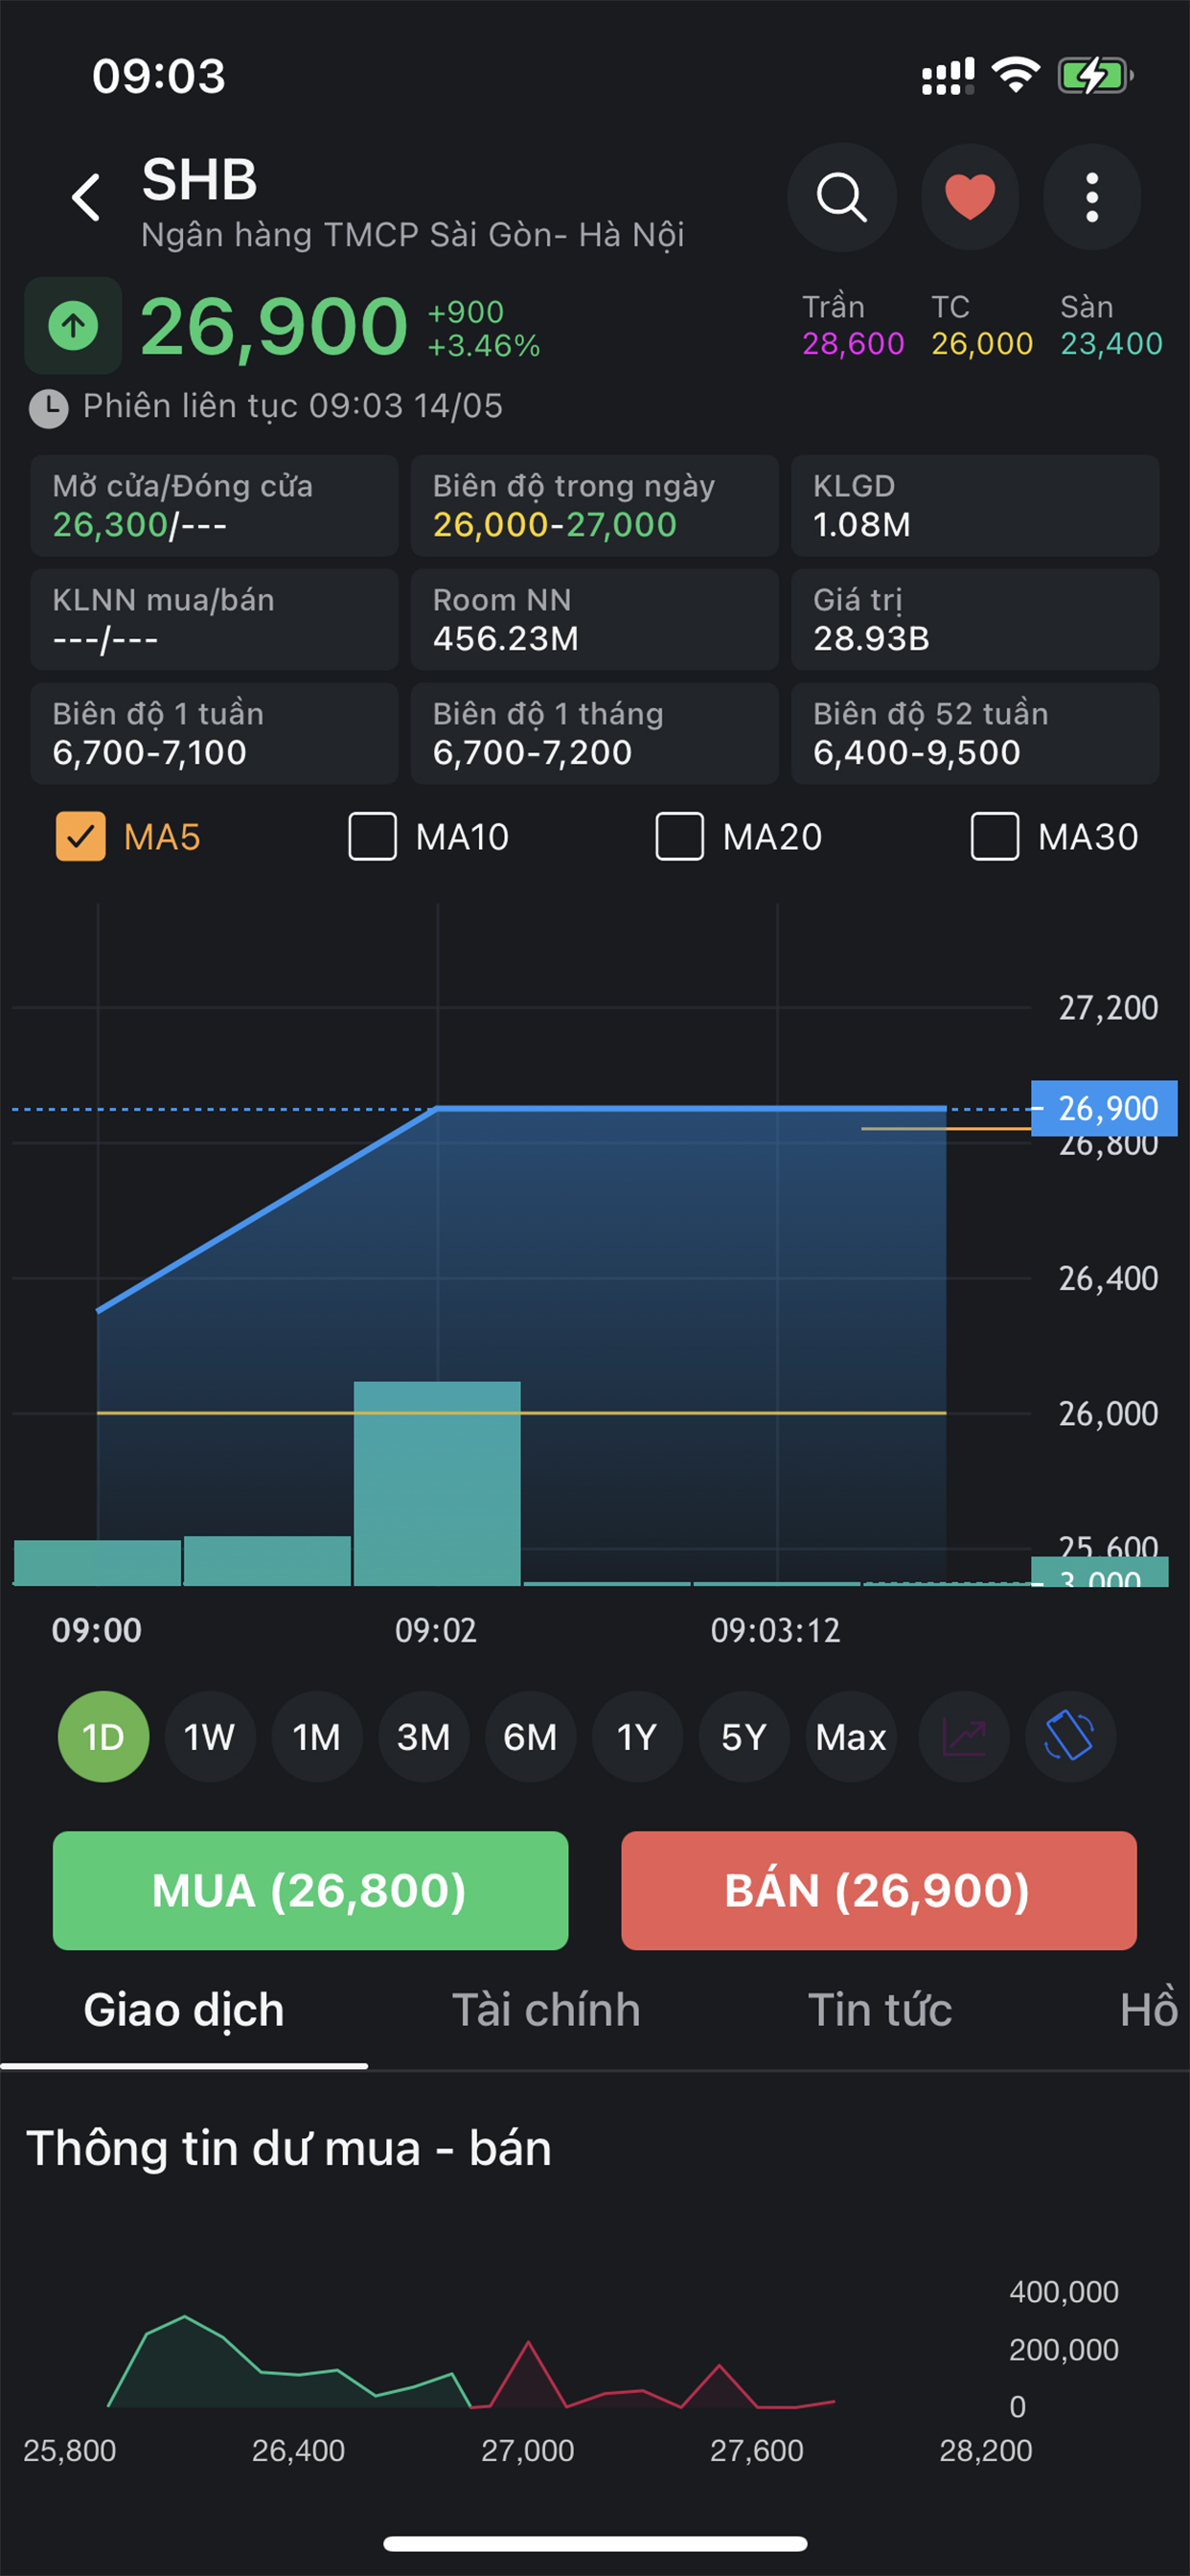Image resolution: width=1190 pixels, height=2576 pixels.
Task: Tap the battery charging icon
Action: (x=1096, y=75)
